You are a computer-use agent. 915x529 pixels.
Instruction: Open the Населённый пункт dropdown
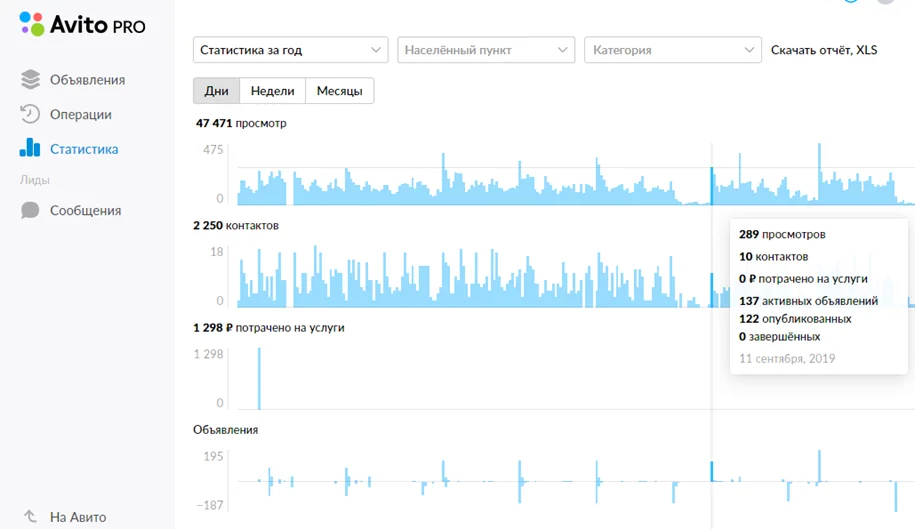click(486, 50)
